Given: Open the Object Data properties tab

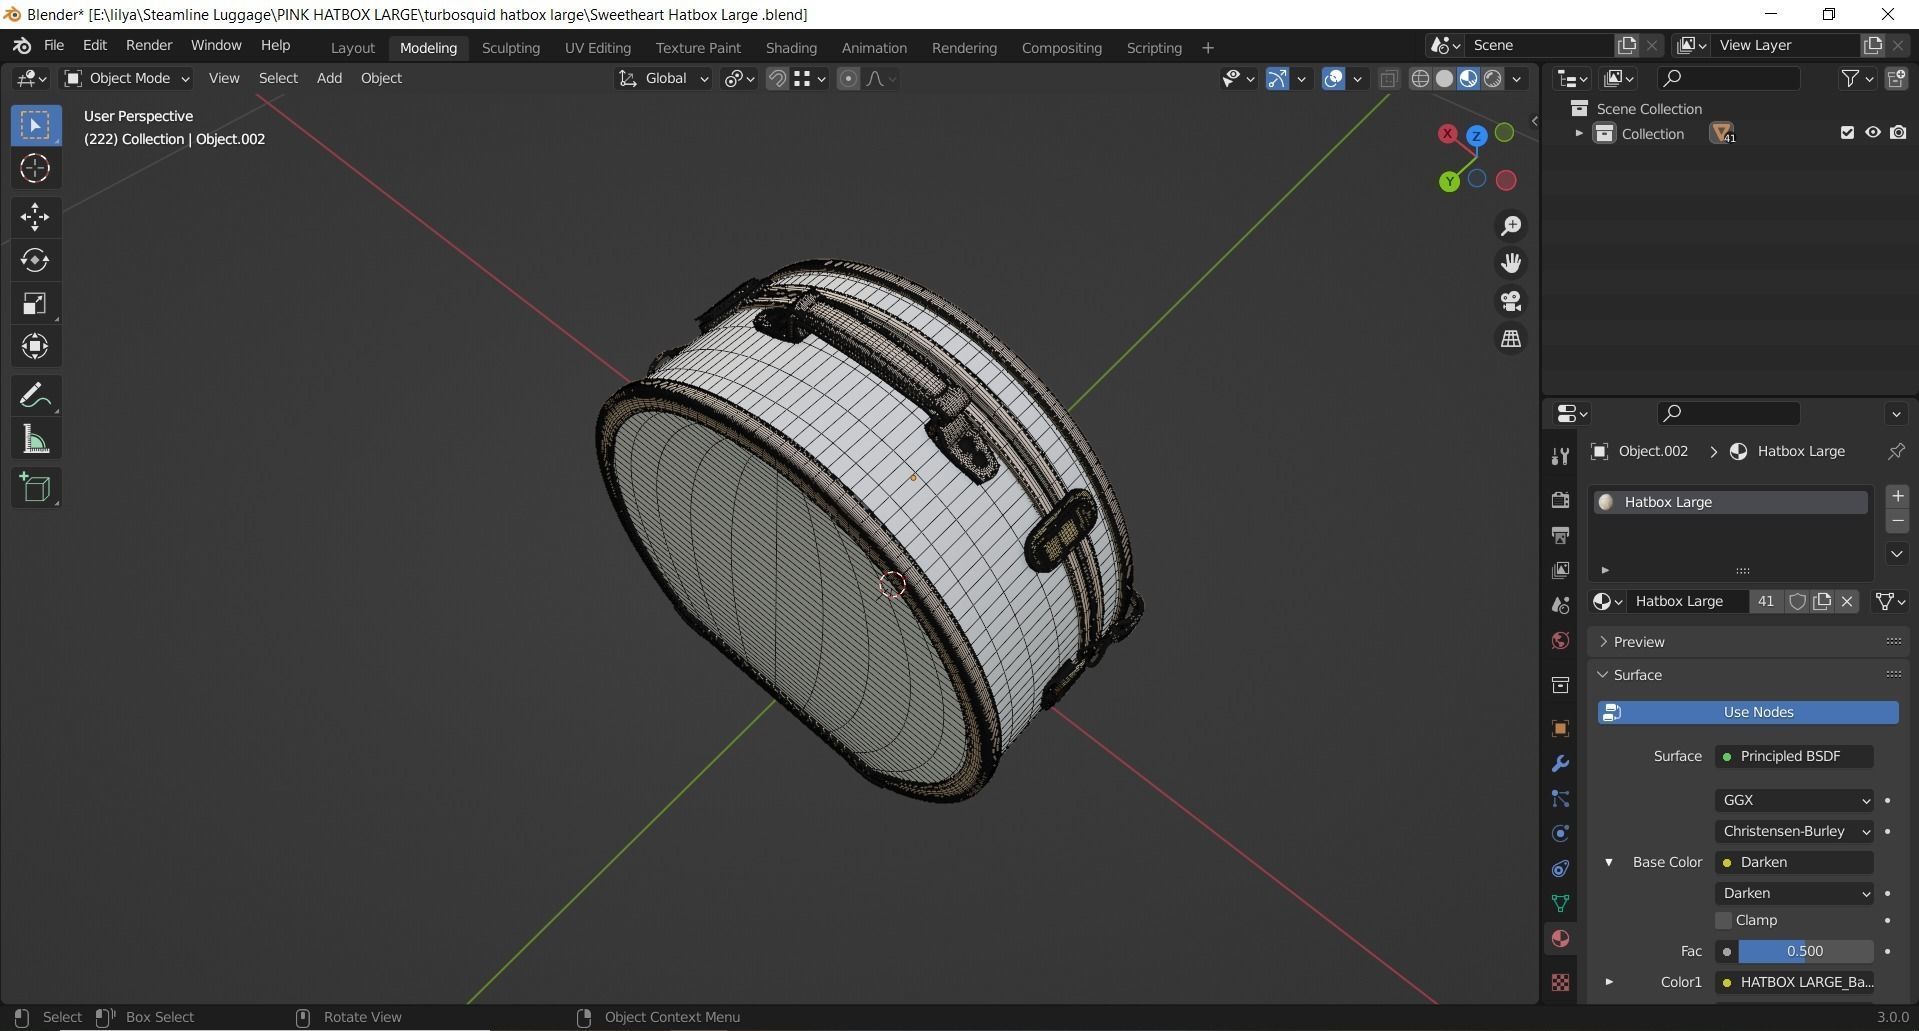Looking at the screenshot, I should coord(1560,904).
